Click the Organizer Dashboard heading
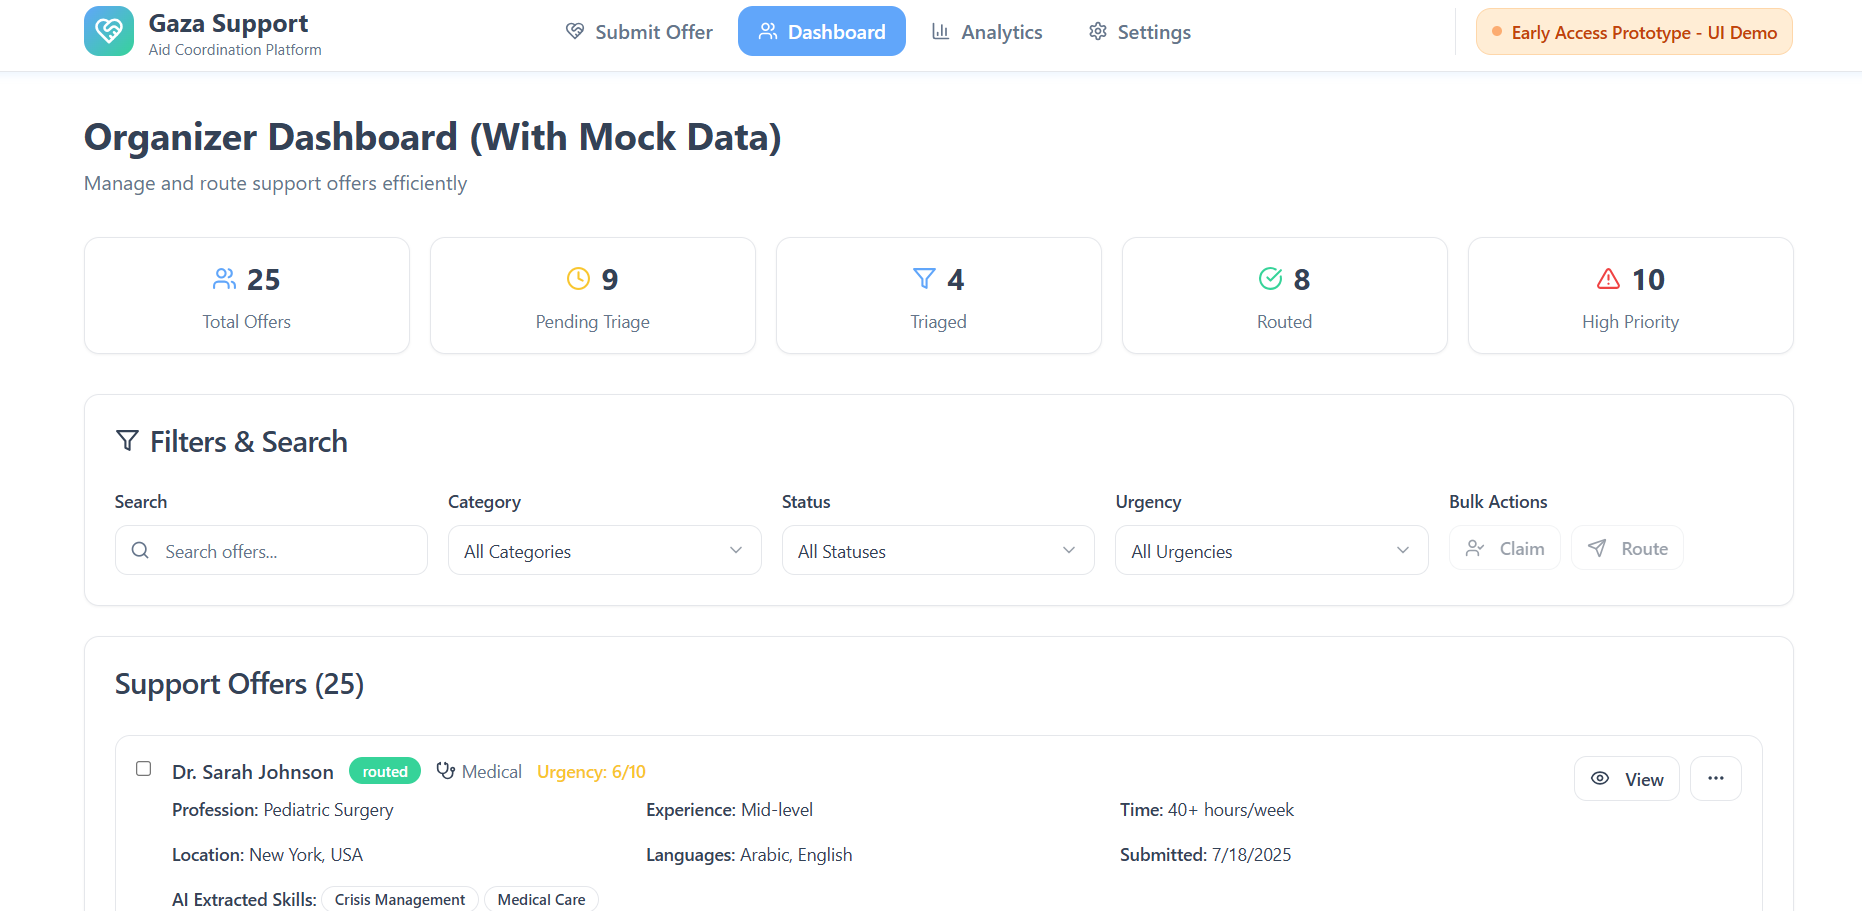 coord(432,137)
